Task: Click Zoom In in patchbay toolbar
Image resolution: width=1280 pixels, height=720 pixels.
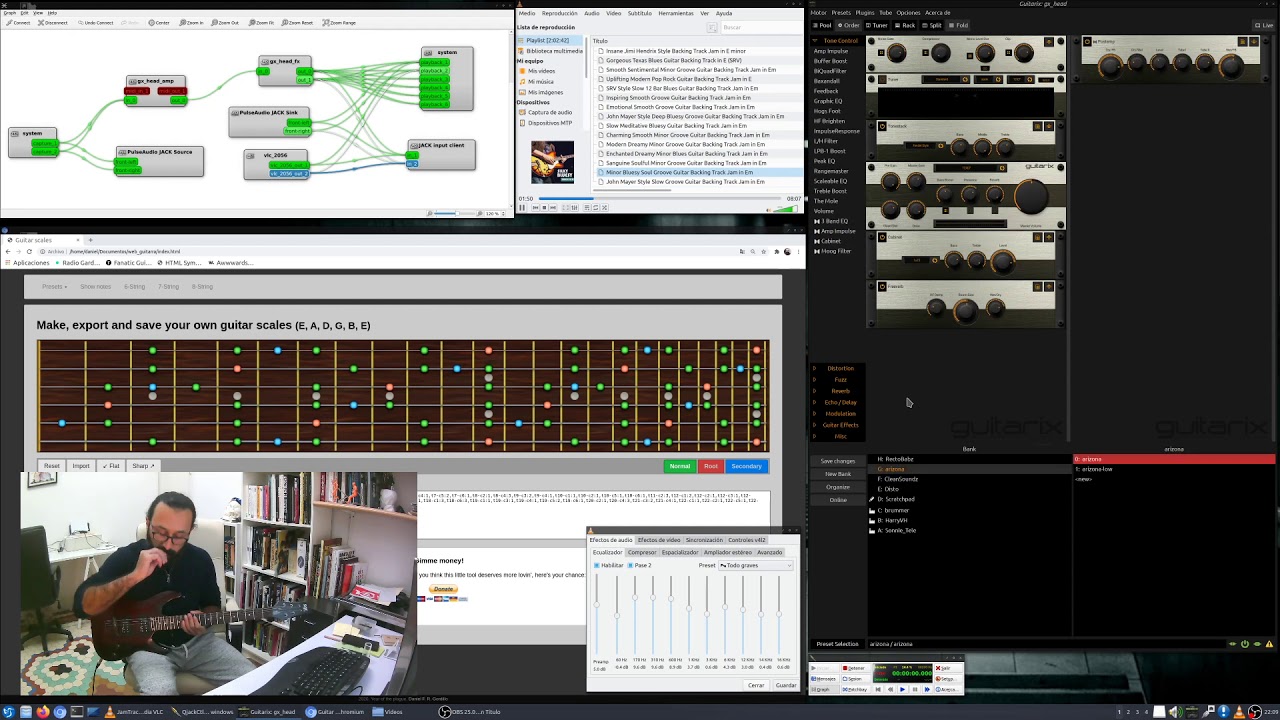Action: pos(192,22)
